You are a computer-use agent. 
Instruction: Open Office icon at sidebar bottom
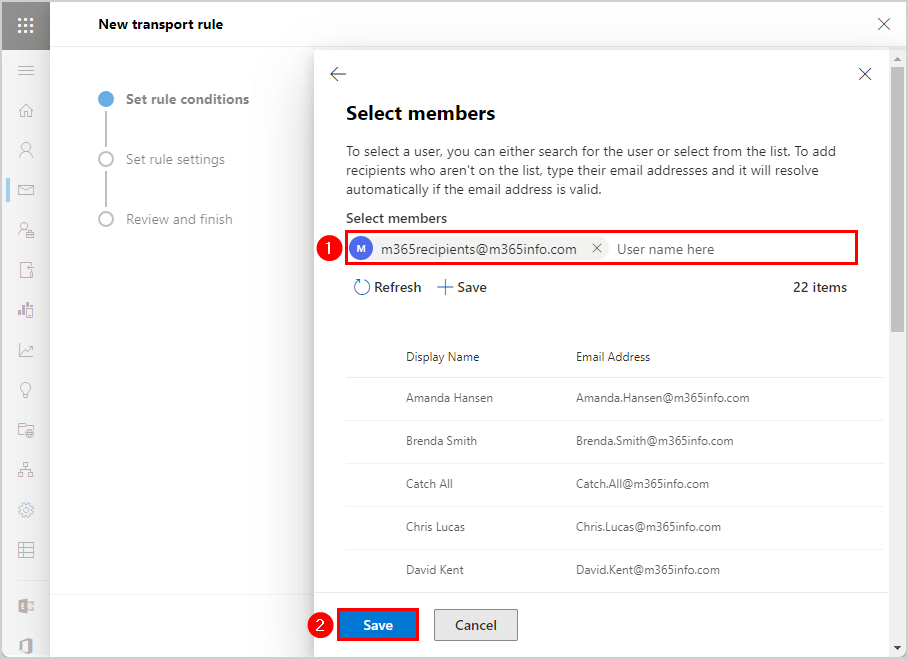coord(25,645)
